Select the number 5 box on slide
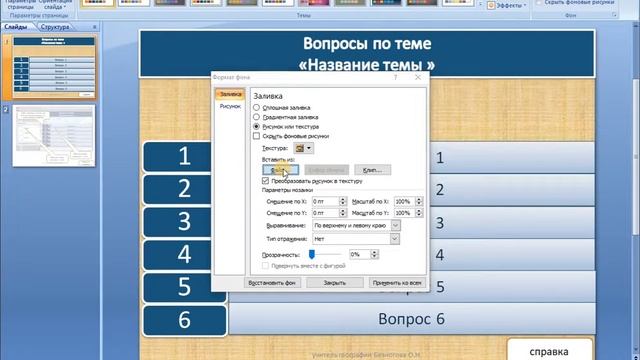 [x=184, y=287]
